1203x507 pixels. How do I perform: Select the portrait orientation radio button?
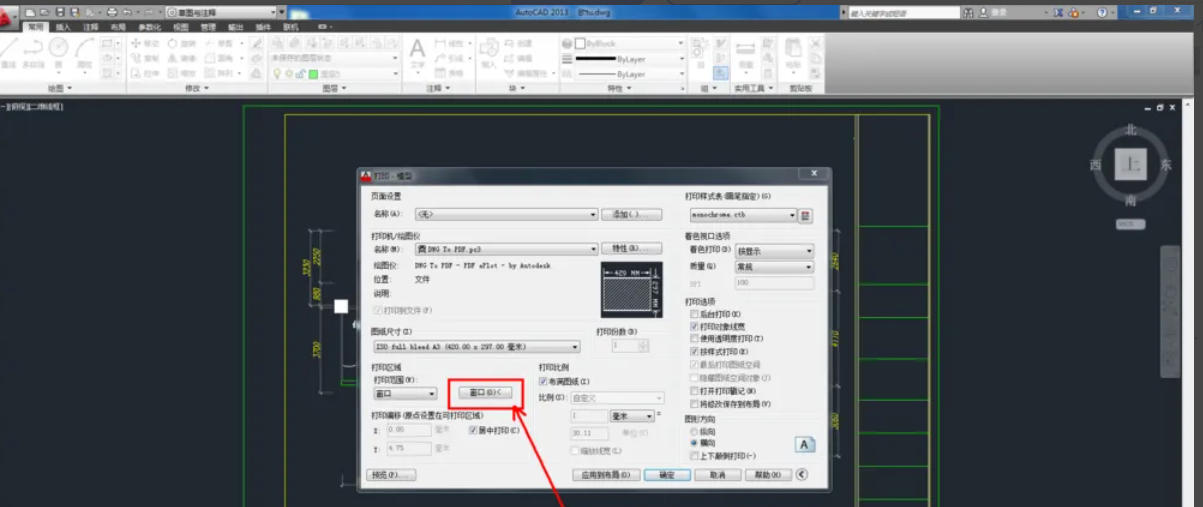(x=695, y=431)
